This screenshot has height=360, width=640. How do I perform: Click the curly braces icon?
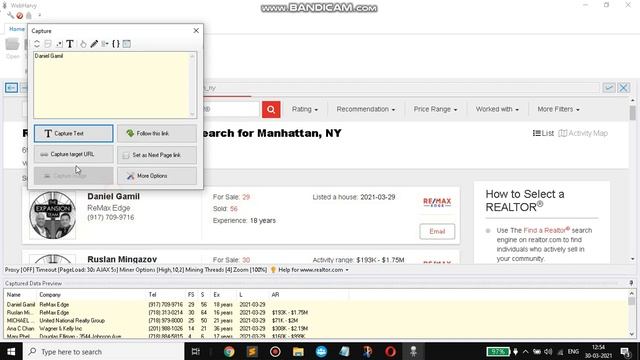tap(116, 44)
